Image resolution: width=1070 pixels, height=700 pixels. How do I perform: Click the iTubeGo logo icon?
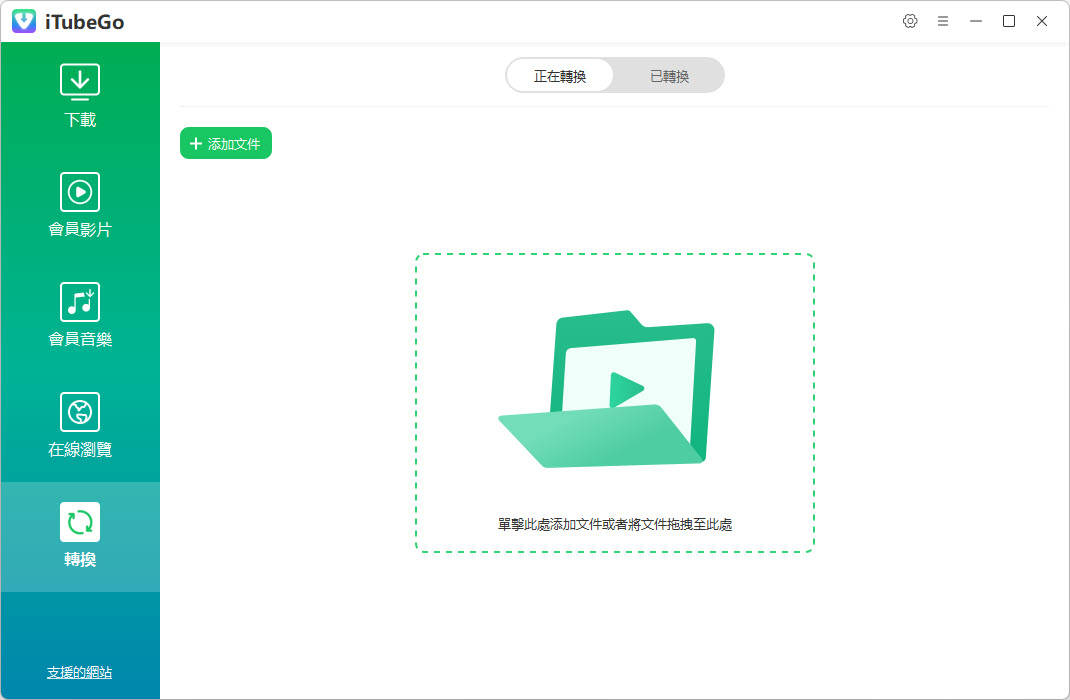24,21
